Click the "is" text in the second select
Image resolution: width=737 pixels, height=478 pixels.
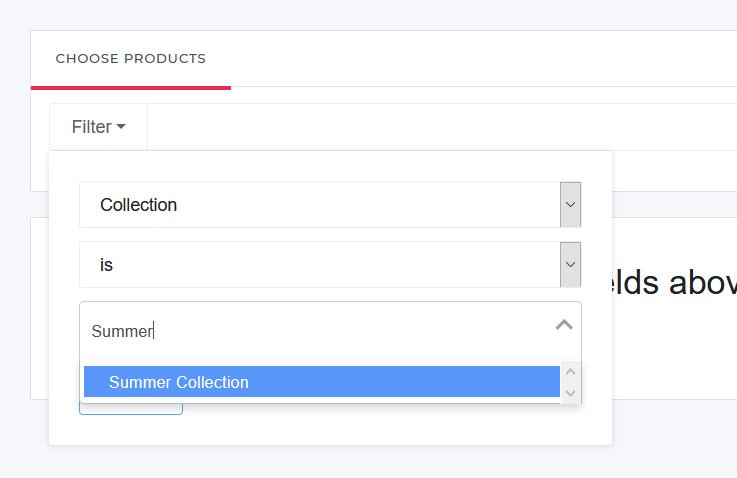click(106, 265)
